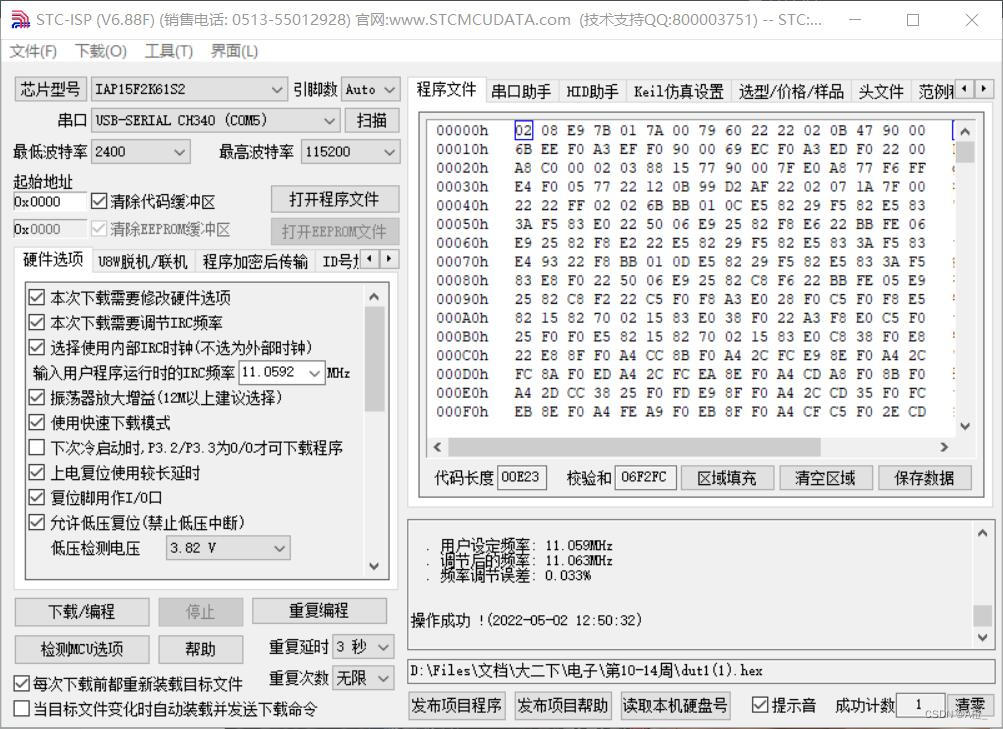Image resolution: width=1003 pixels, height=729 pixels.
Task: Switch to the 串口助手 tab
Action: point(521,90)
